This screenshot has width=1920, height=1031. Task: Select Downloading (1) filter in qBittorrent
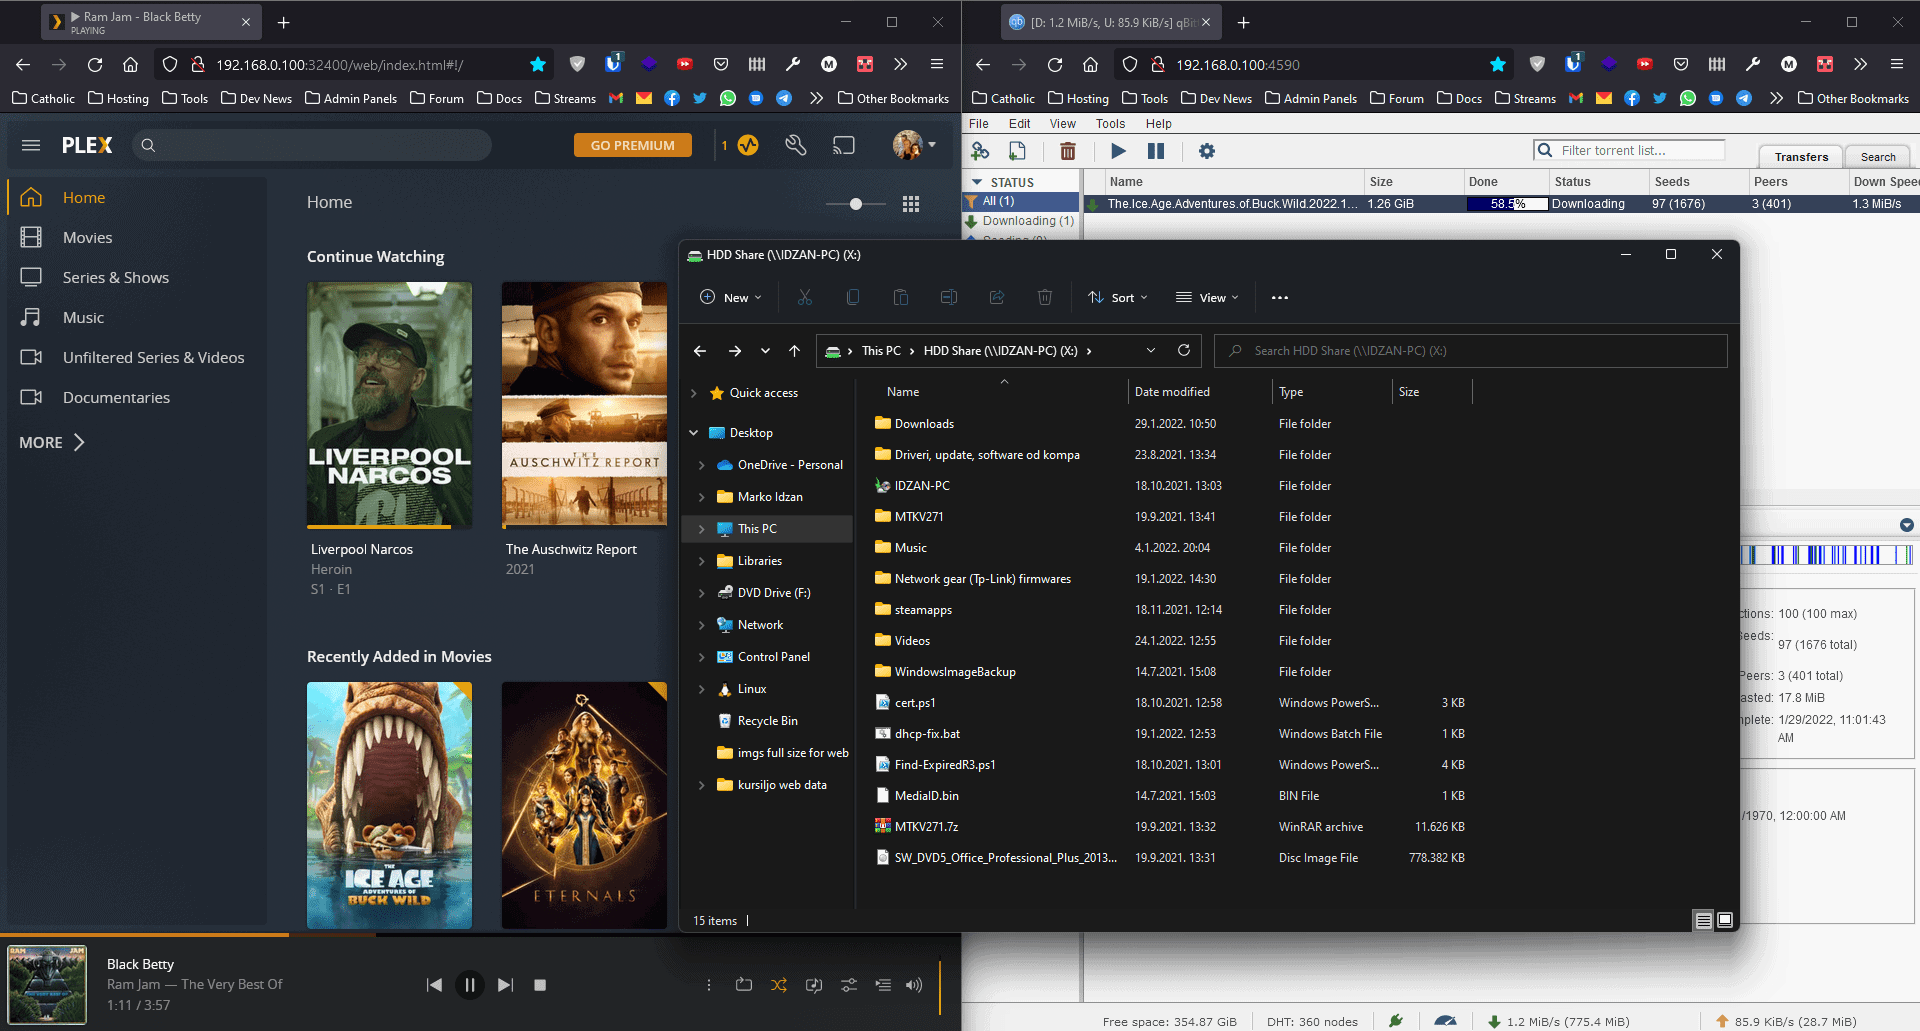(1020, 220)
